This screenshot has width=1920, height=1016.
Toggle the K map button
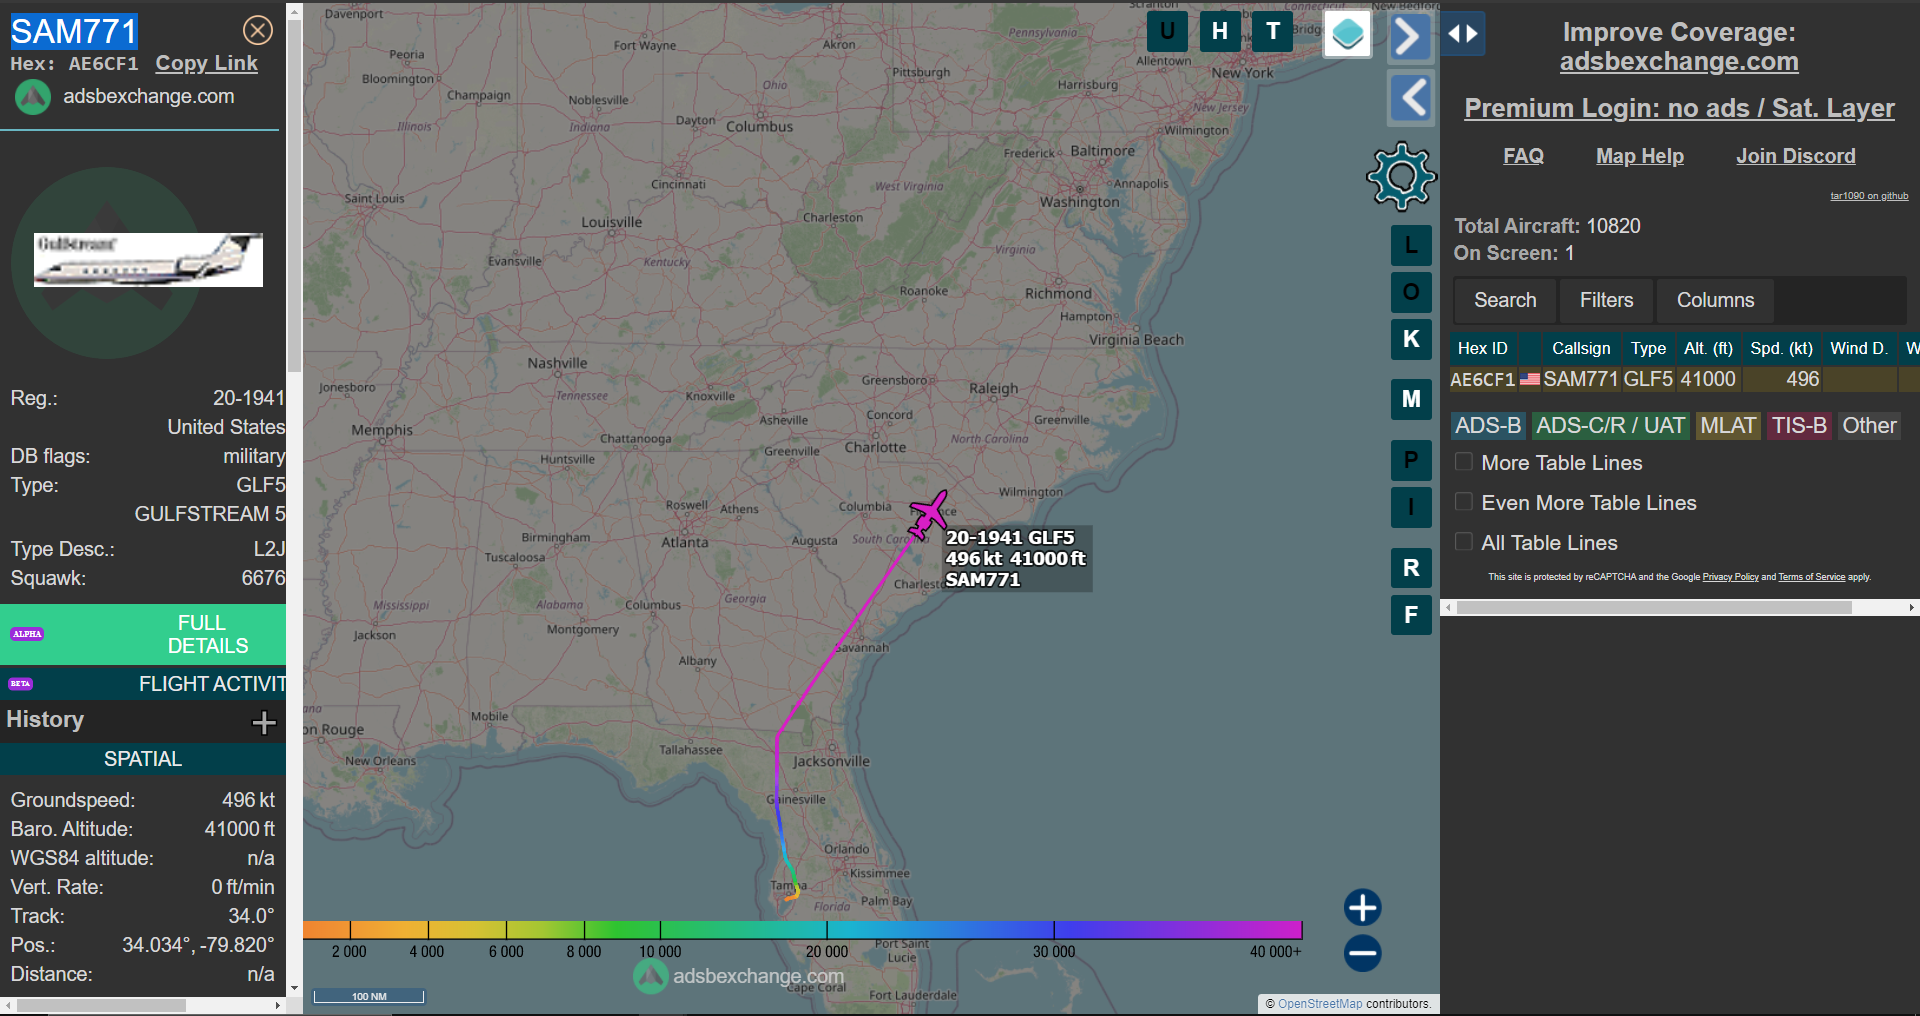pyautogui.click(x=1411, y=339)
